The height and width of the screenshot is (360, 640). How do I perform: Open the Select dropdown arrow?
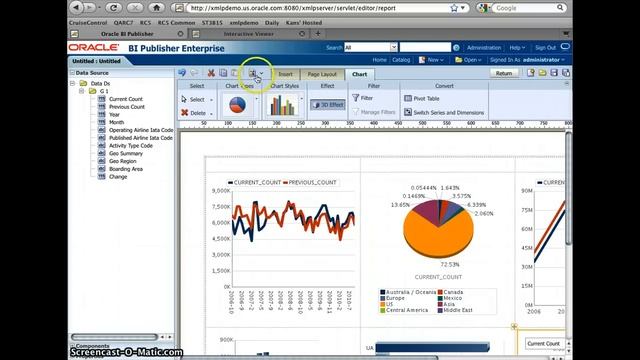pyautogui.click(x=211, y=100)
